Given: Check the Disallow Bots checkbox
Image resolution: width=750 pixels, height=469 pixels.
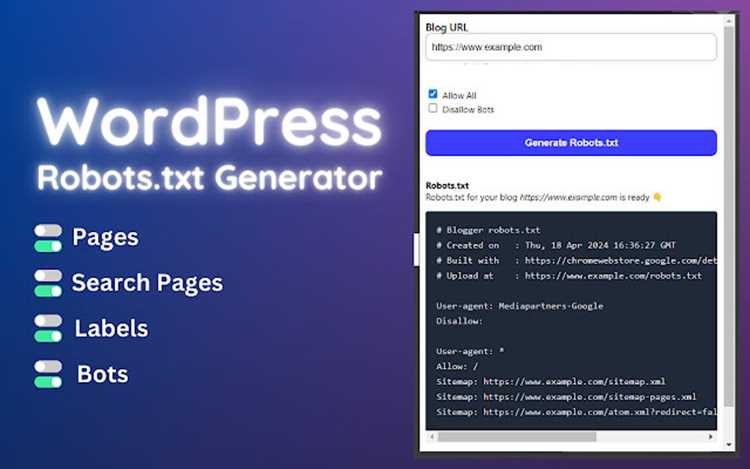Looking at the screenshot, I should pos(433,108).
